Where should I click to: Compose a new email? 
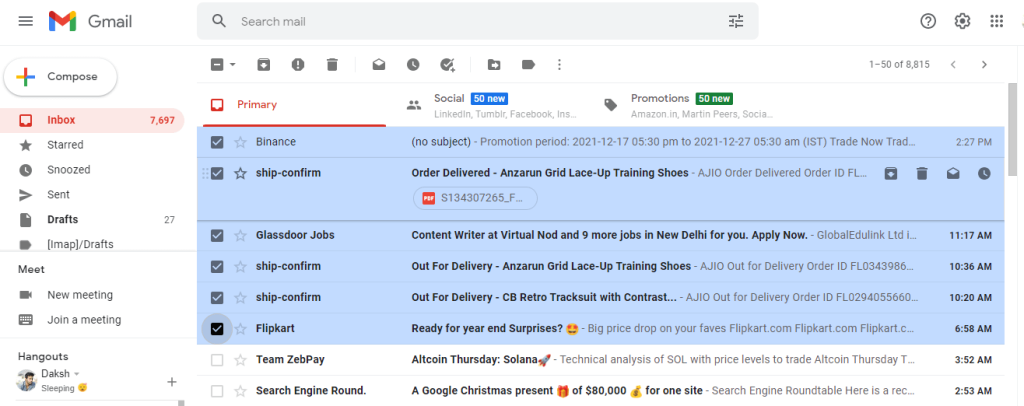tap(60, 76)
